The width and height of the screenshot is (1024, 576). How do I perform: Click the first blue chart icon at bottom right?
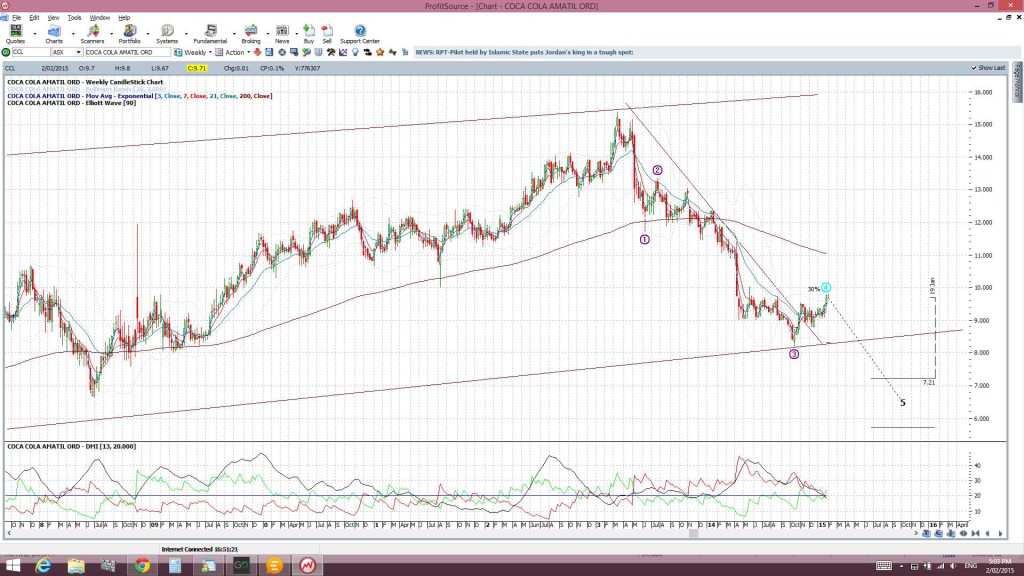tap(926, 533)
